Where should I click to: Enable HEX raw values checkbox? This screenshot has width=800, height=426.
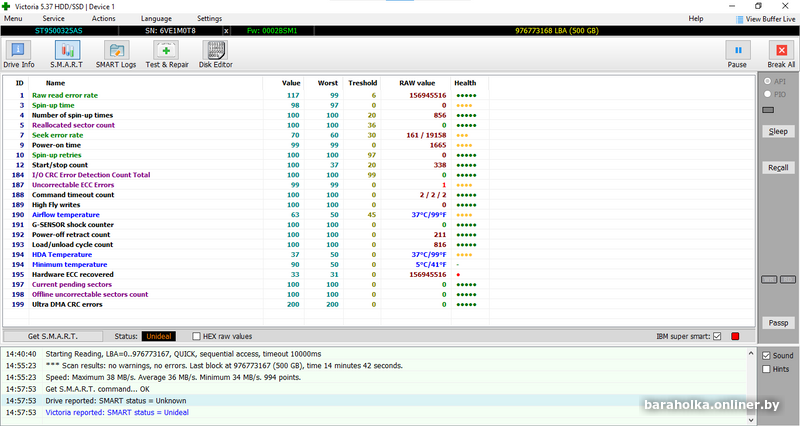[x=196, y=336]
